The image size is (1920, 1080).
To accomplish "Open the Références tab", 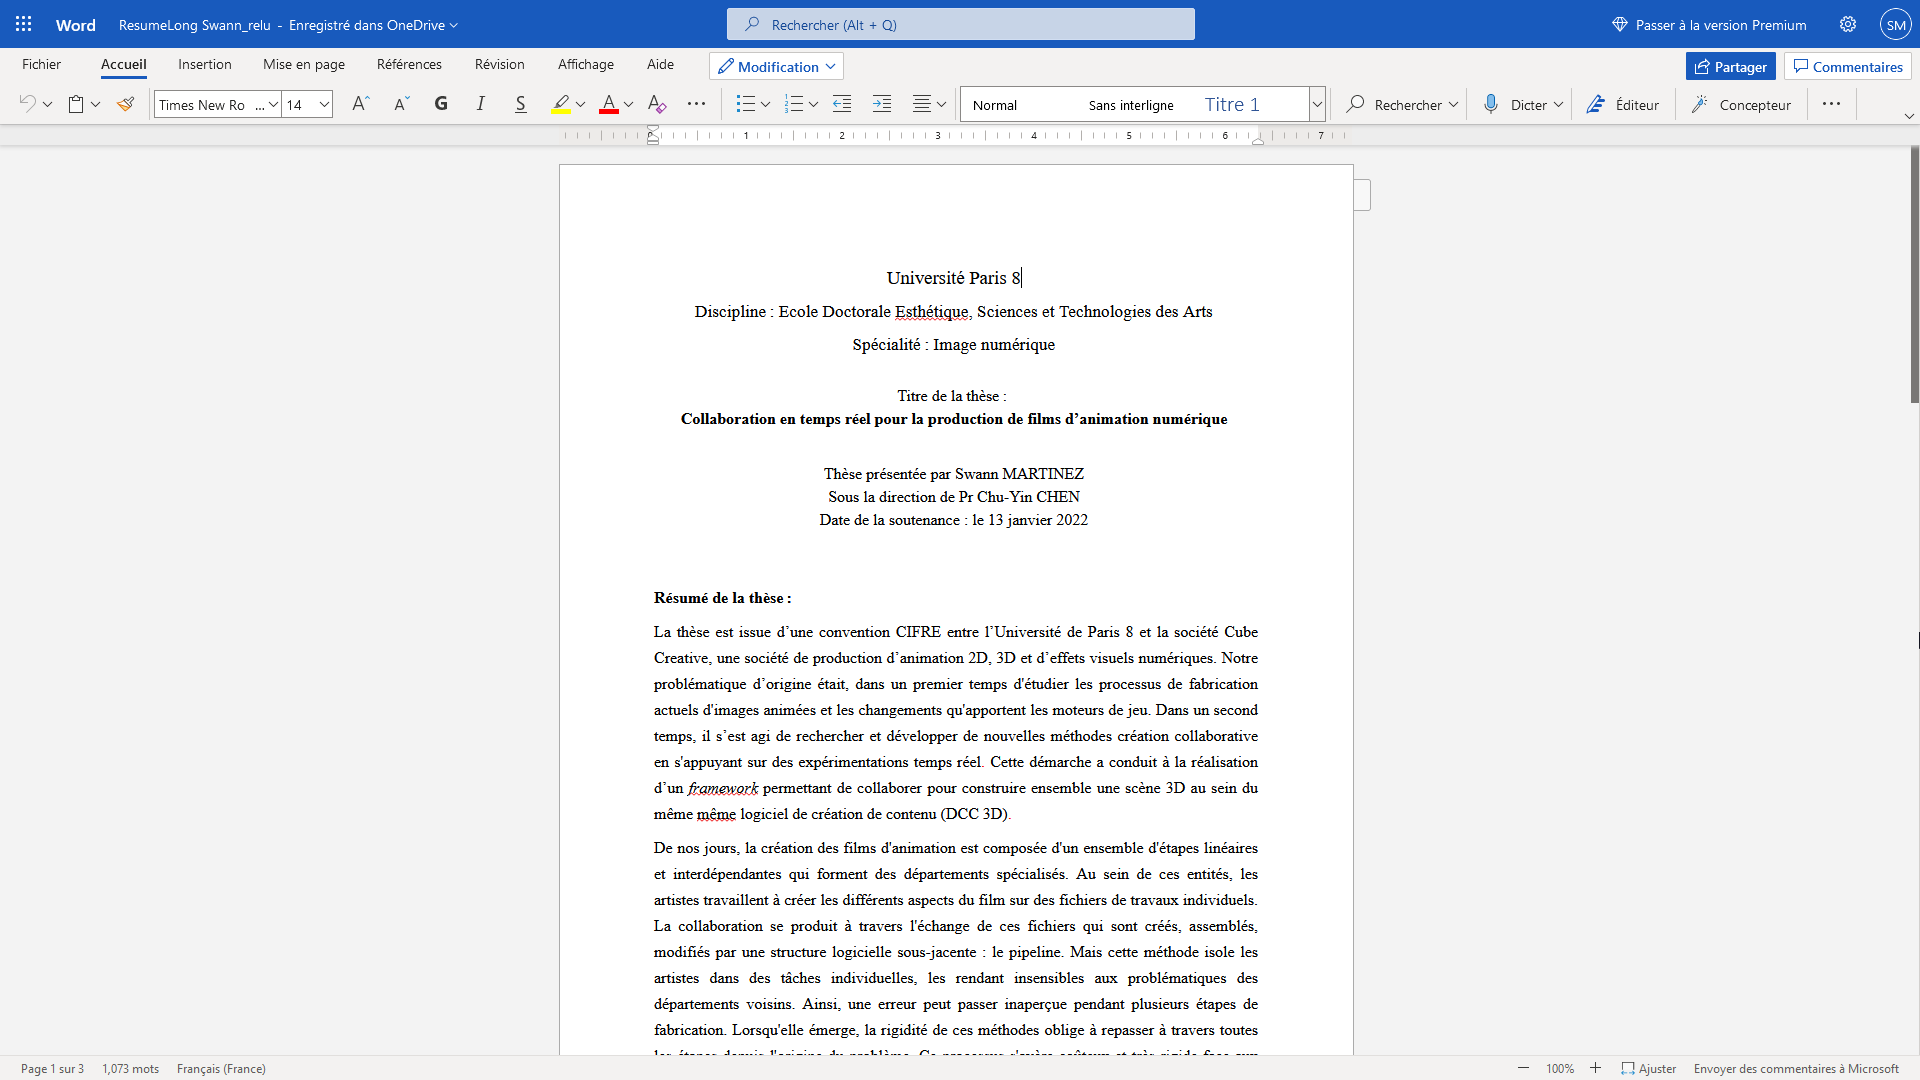I will tap(409, 64).
